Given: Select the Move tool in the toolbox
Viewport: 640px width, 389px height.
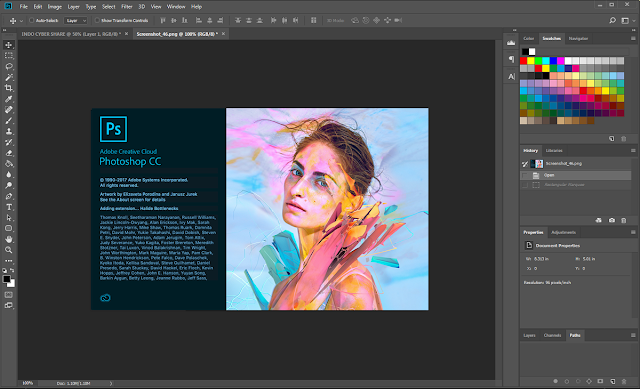Looking at the screenshot, I should pos(9,45).
